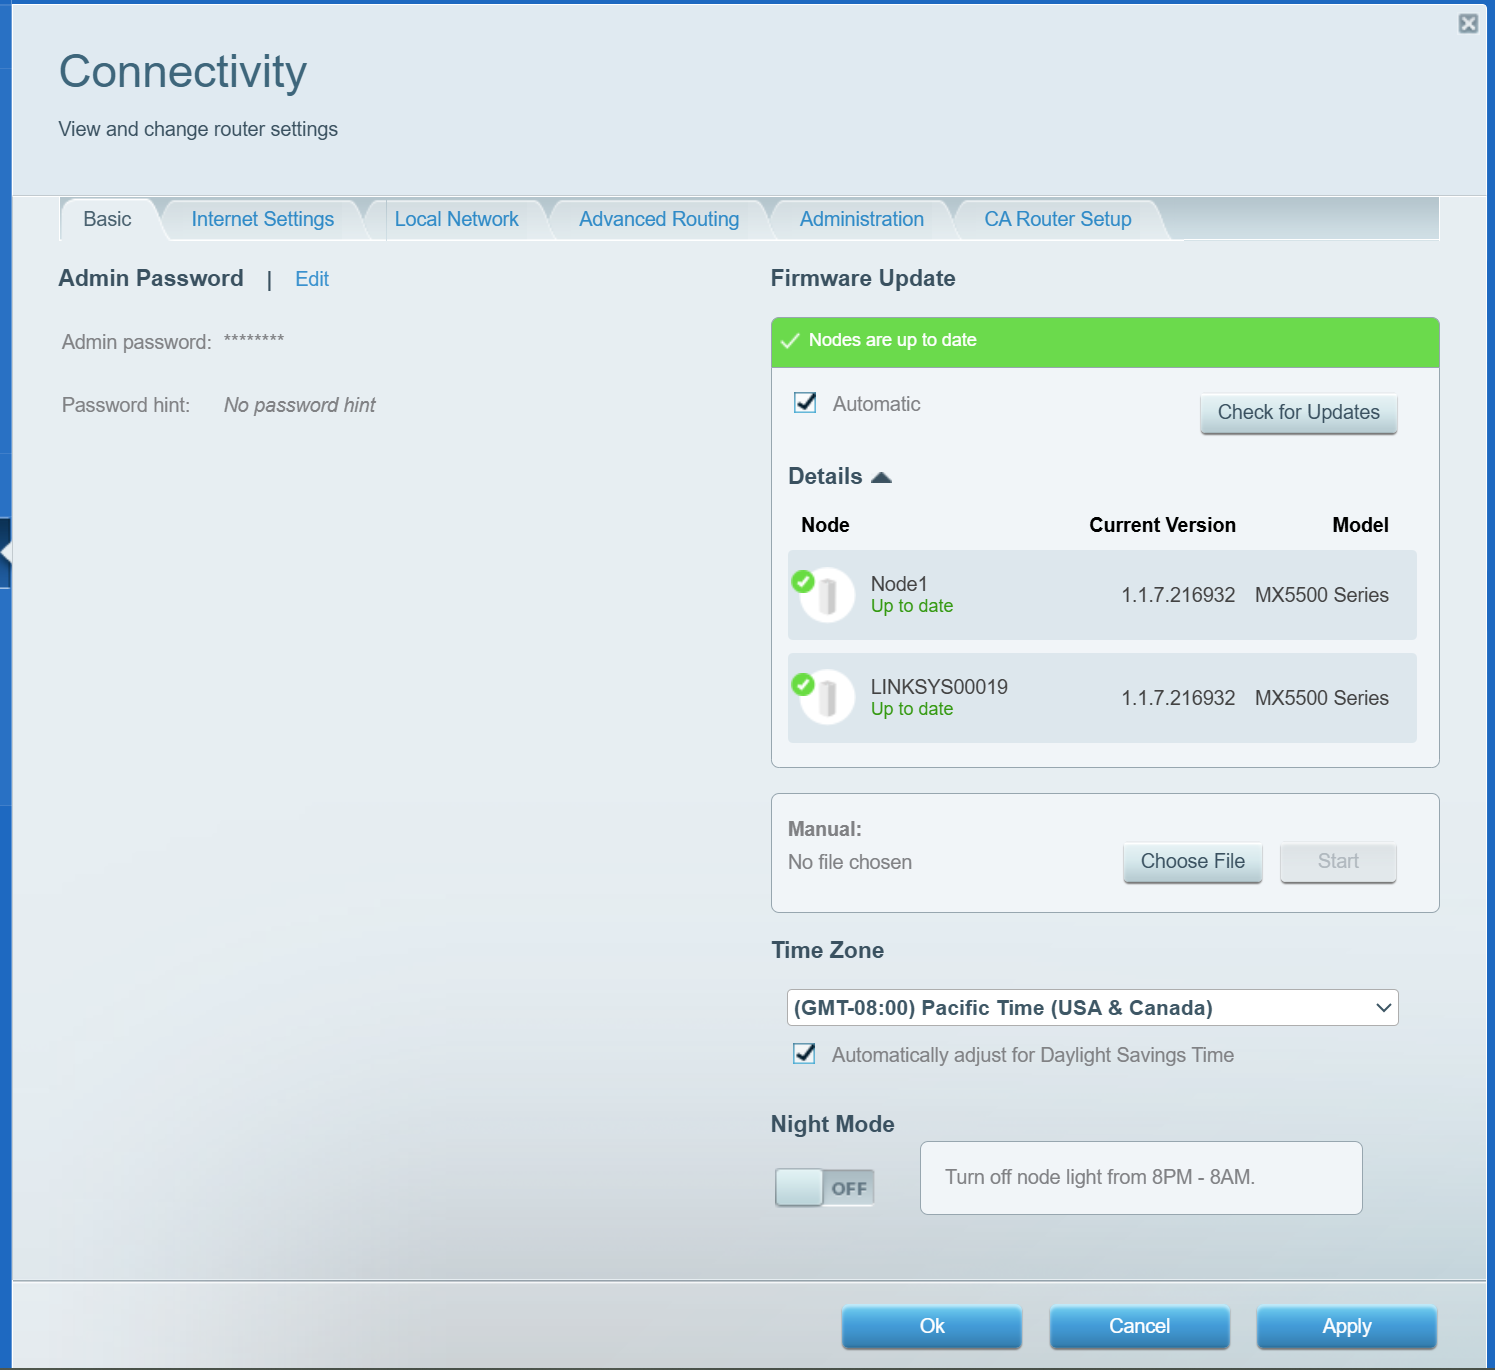Click the Cancel button
1495x1370 pixels.
1139,1327
